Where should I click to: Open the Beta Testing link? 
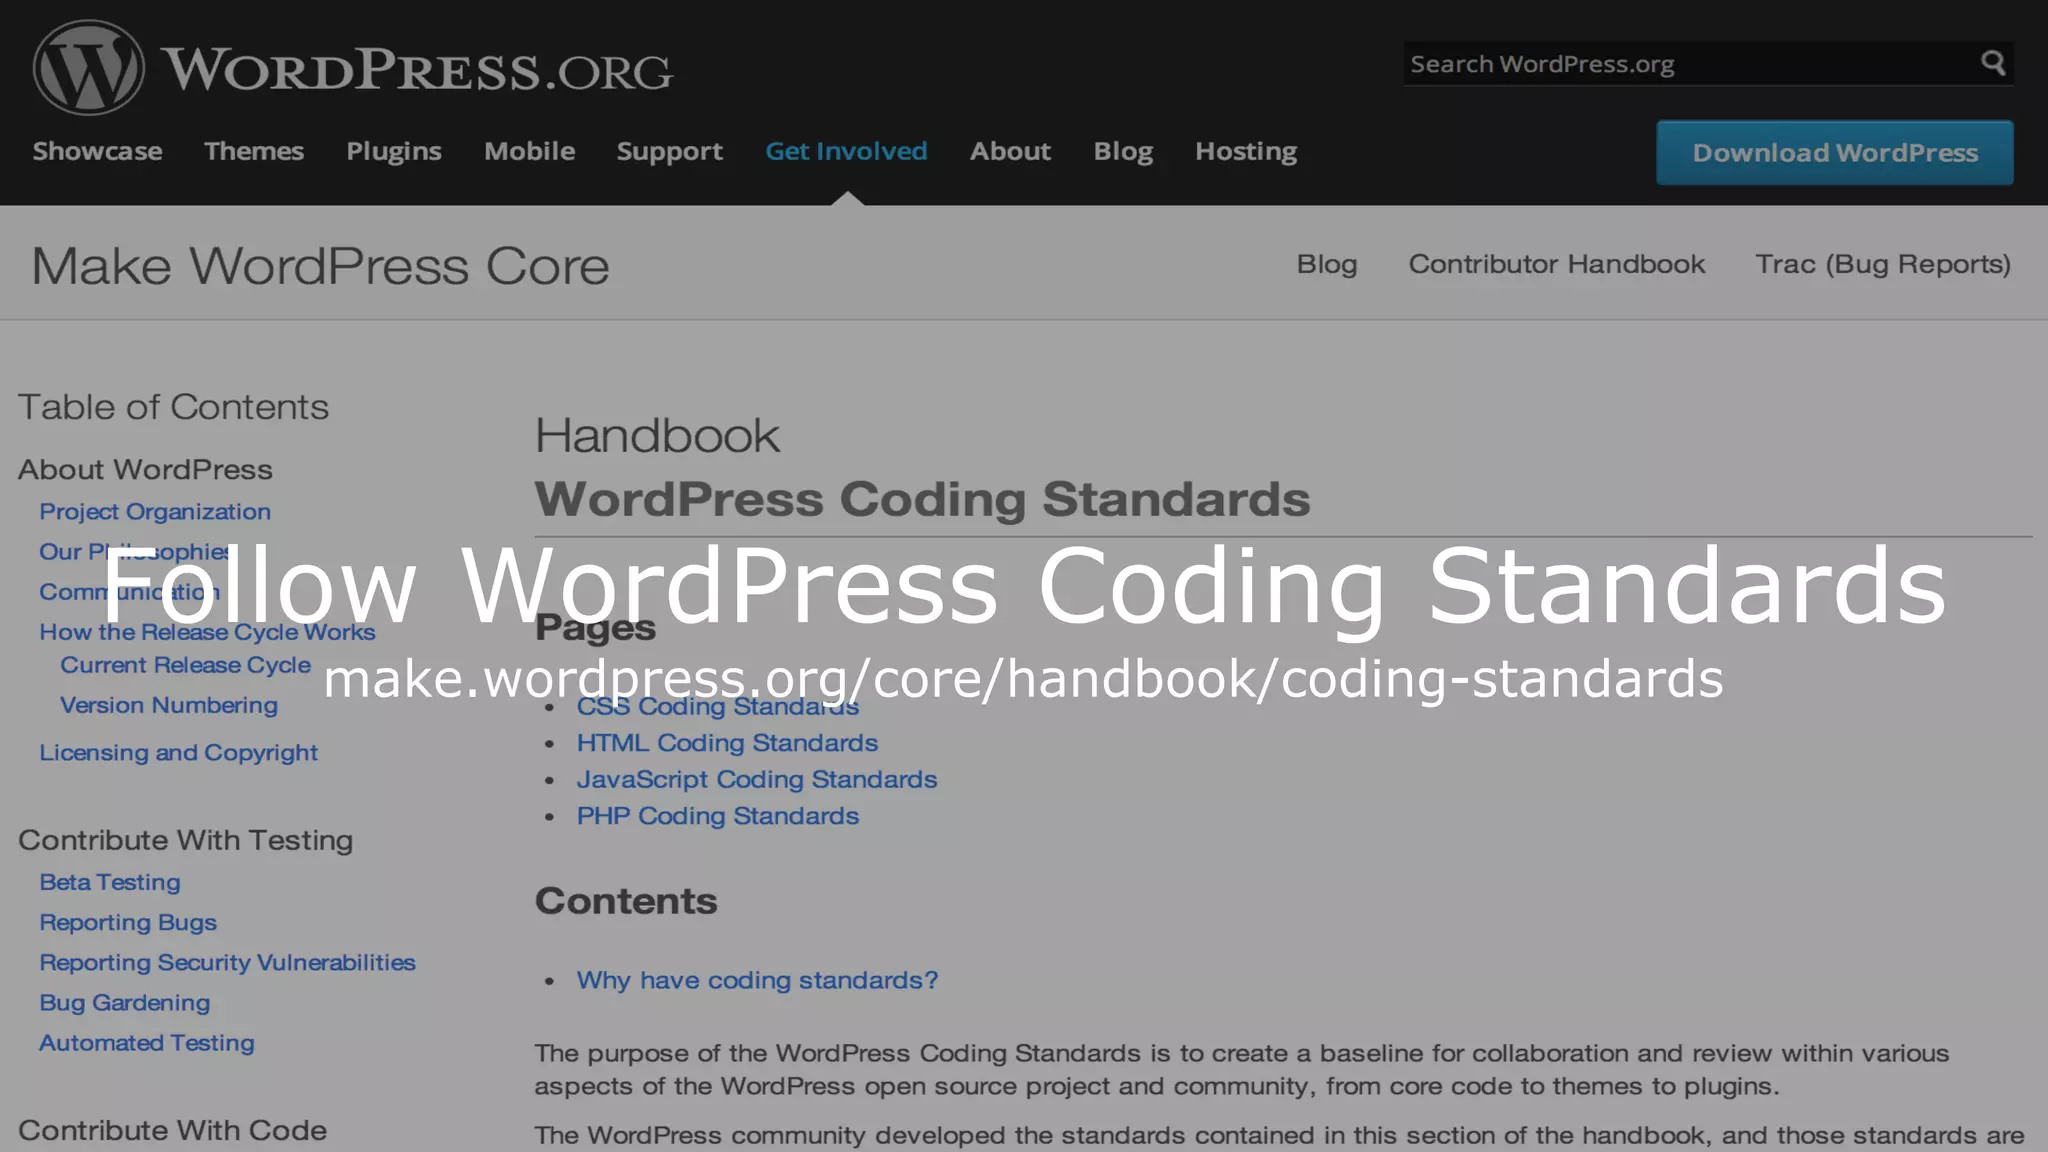click(x=110, y=882)
